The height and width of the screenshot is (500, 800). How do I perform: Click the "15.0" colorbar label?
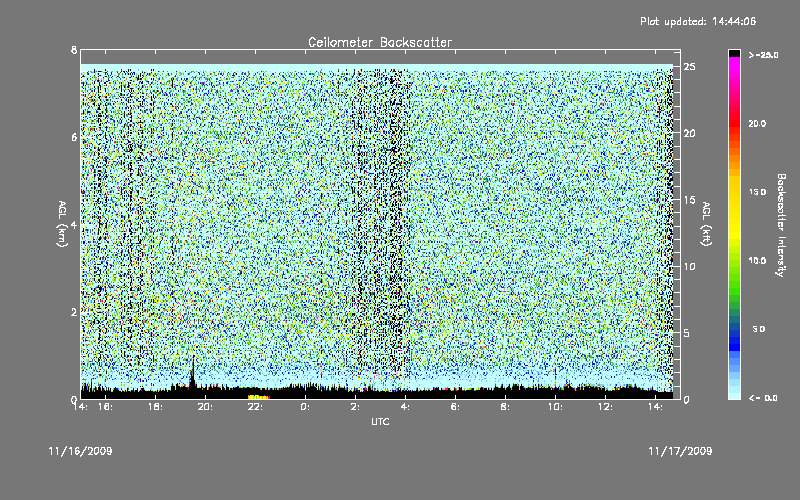coord(757,192)
